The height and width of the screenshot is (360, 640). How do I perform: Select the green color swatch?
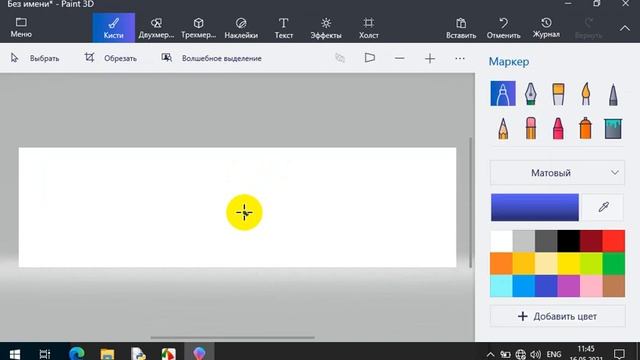[x=613, y=263]
